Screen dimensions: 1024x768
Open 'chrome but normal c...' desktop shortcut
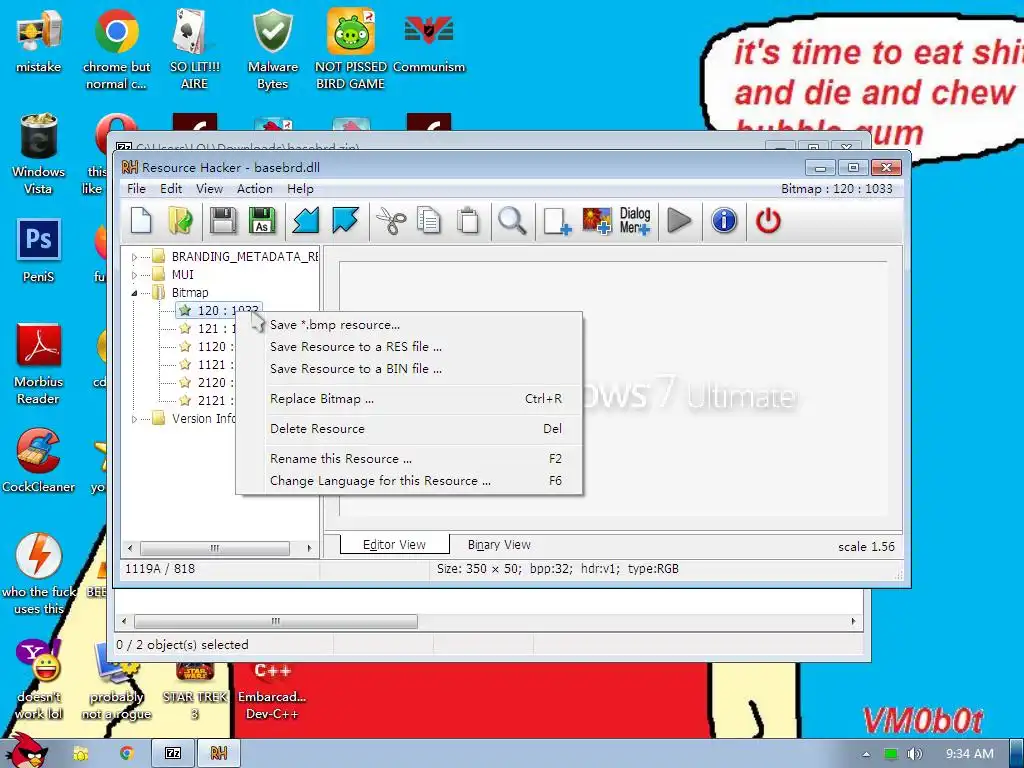click(116, 49)
